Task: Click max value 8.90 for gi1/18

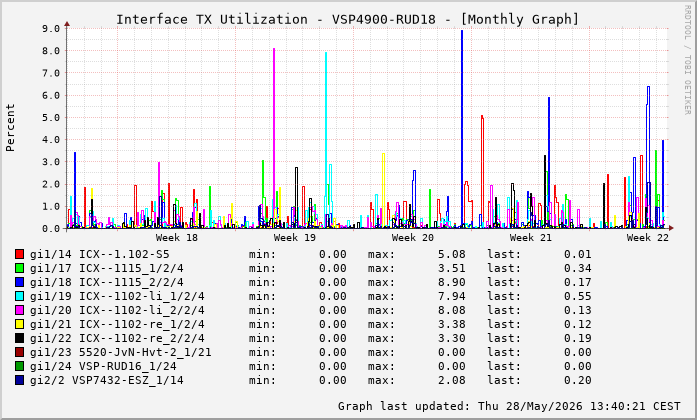Action: click(452, 282)
